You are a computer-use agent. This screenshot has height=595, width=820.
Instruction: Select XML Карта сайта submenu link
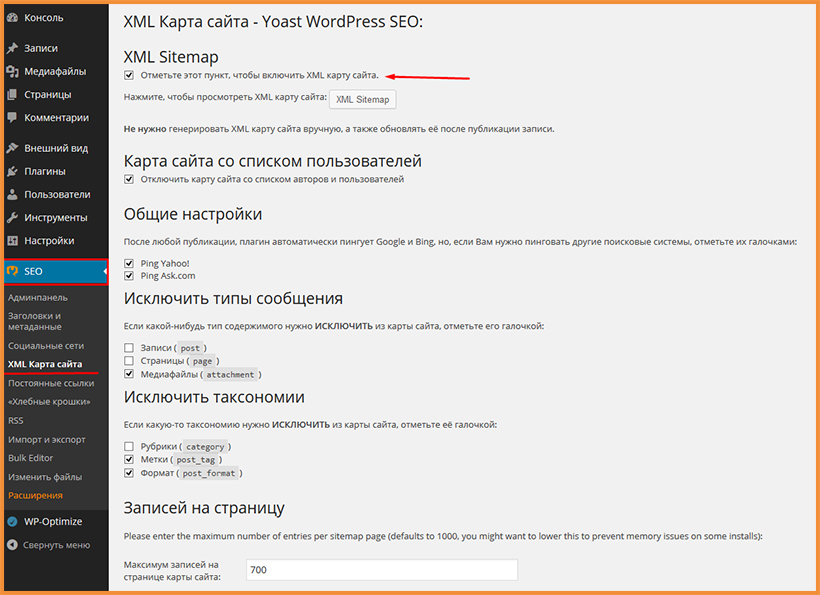tap(45, 364)
